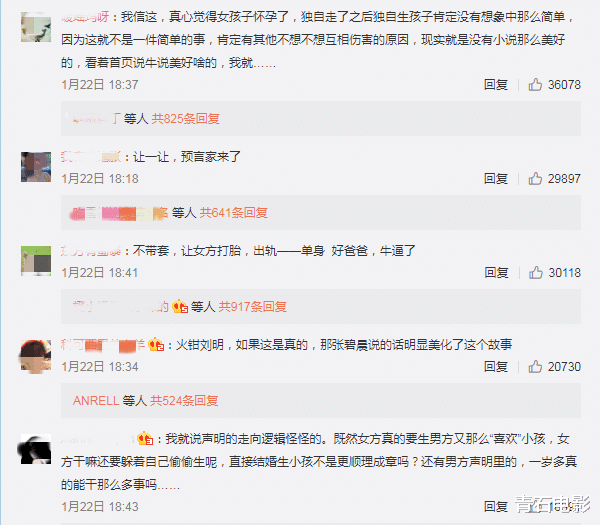Image resolution: width=600 pixels, height=525 pixels.
Task: Open avatar of the 火钳刘明 commenter
Action: point(36,355)
